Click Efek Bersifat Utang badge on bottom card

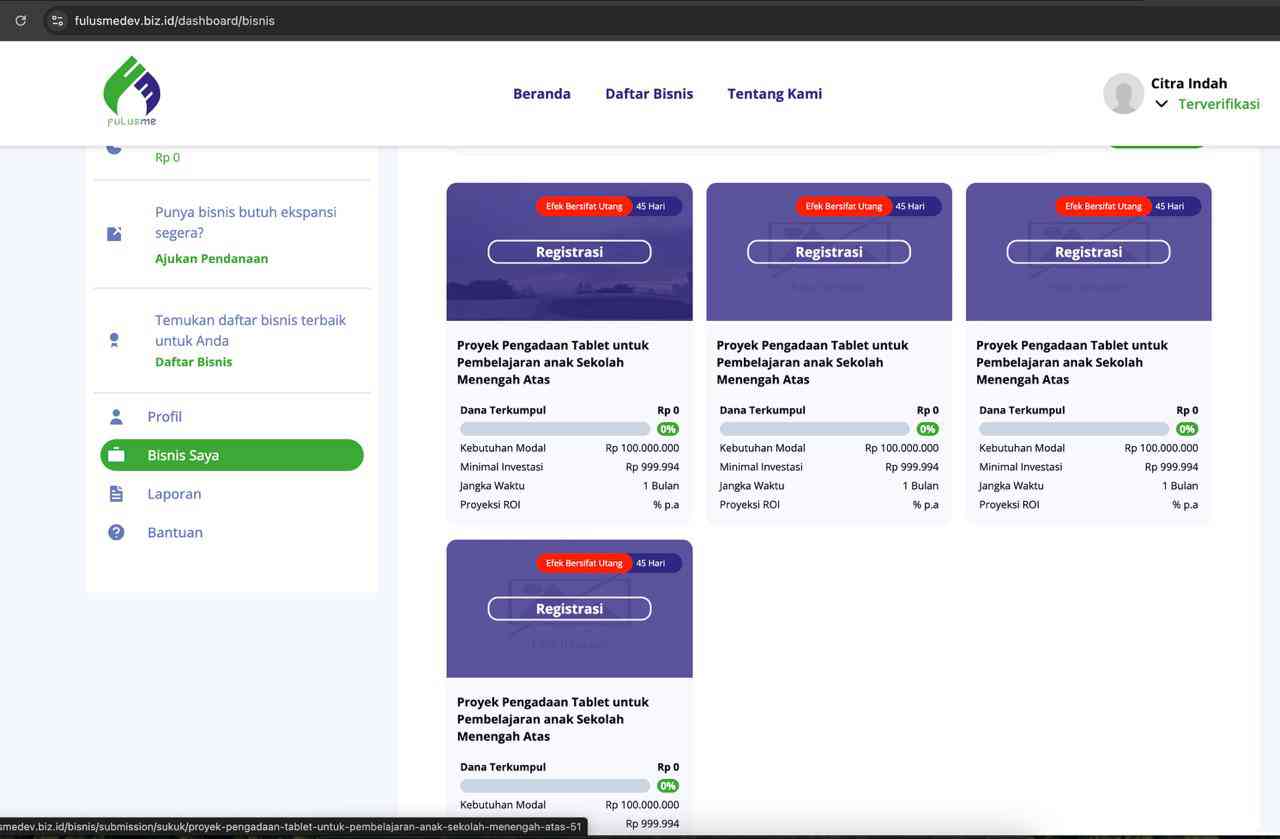[584, 563]
